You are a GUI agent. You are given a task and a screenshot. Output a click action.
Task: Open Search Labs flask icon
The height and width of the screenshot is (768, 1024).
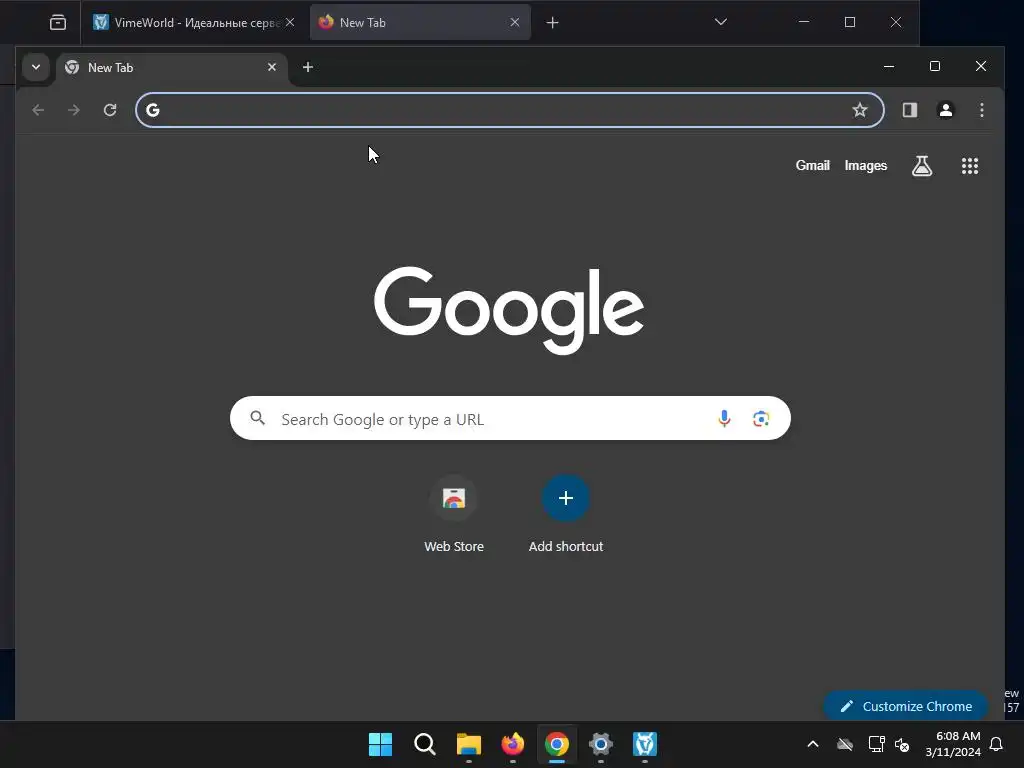tap(921, 166)
